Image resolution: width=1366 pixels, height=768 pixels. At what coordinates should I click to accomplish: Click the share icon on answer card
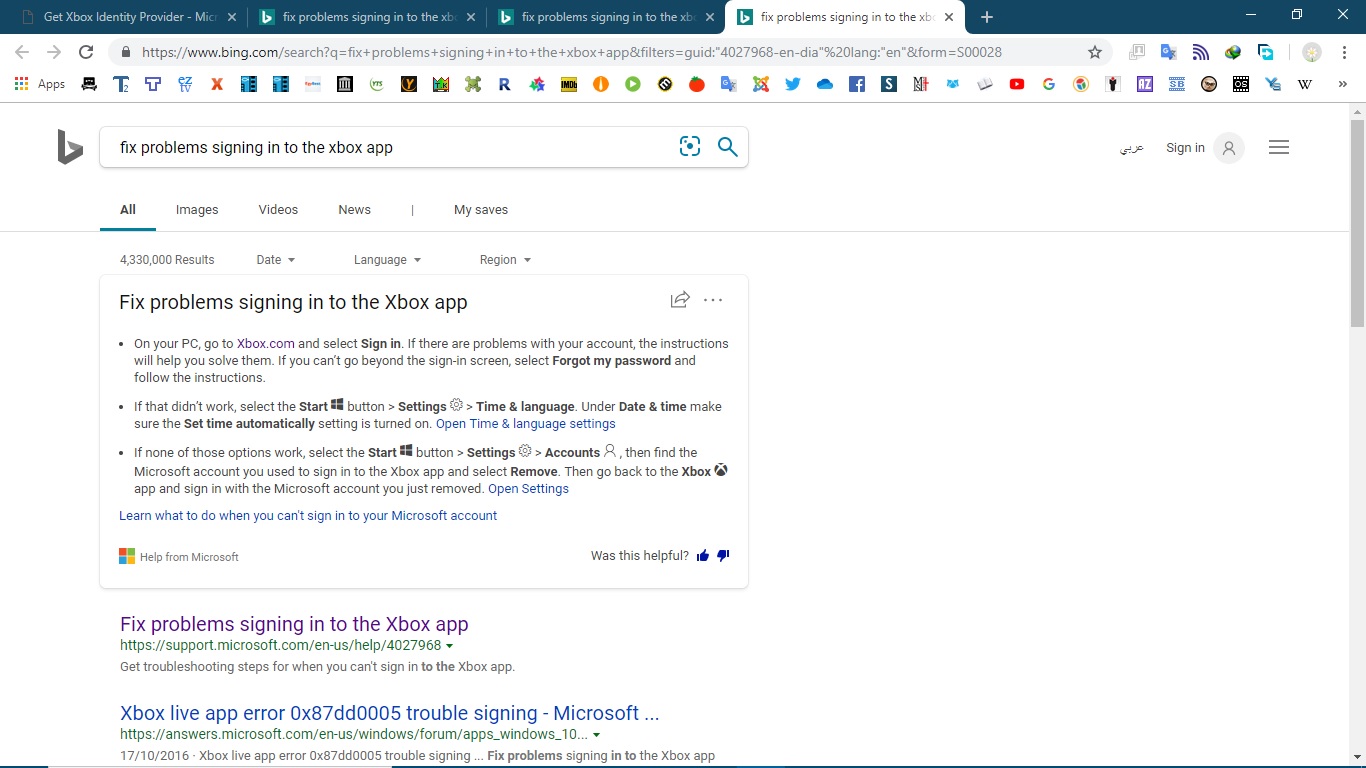tap(680, 299)
